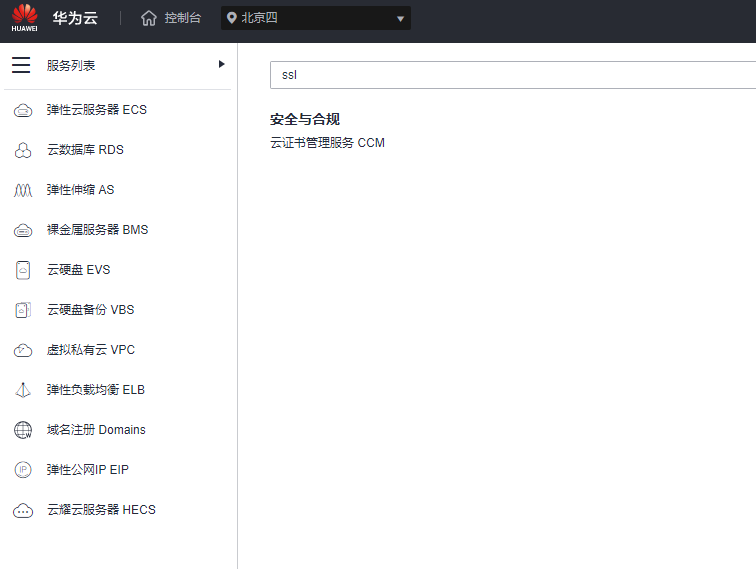Image resolution: width=756 pixels, height=569 pixels.
Task: Open the console home icon
Action: click(x=148, y=18)
